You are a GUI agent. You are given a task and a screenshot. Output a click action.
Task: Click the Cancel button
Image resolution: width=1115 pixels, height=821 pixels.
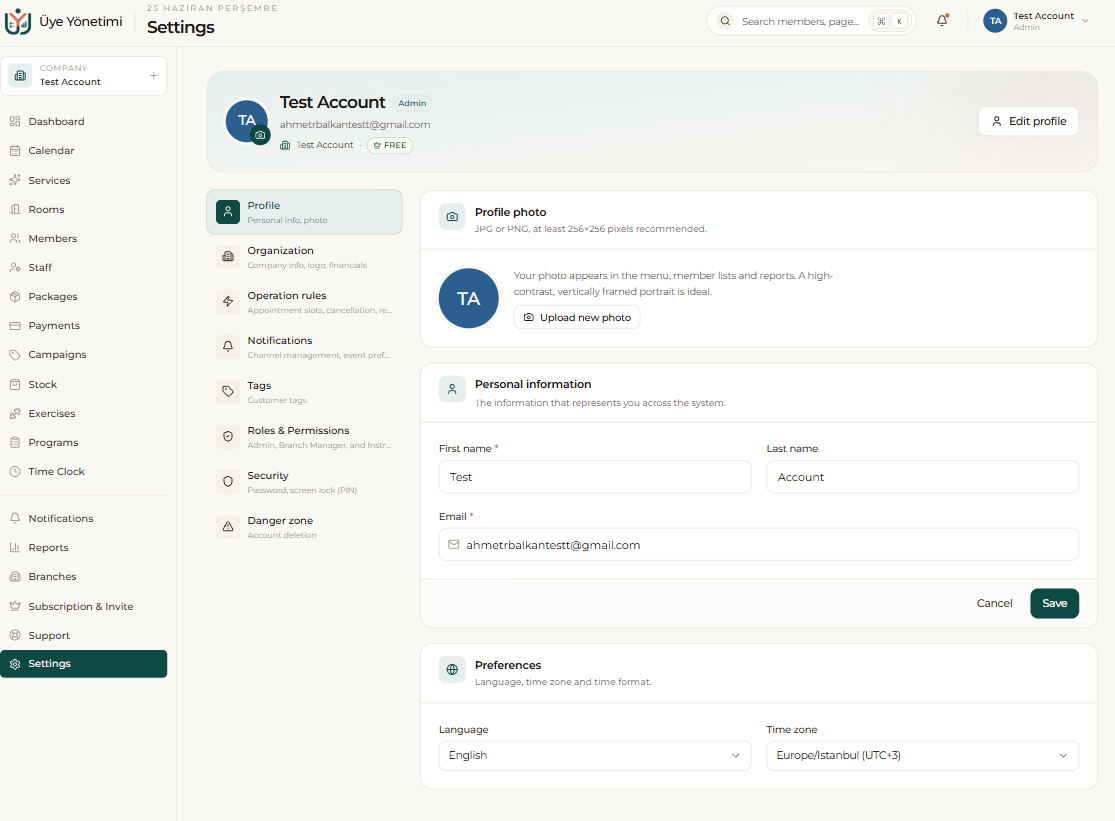point(994,603)
